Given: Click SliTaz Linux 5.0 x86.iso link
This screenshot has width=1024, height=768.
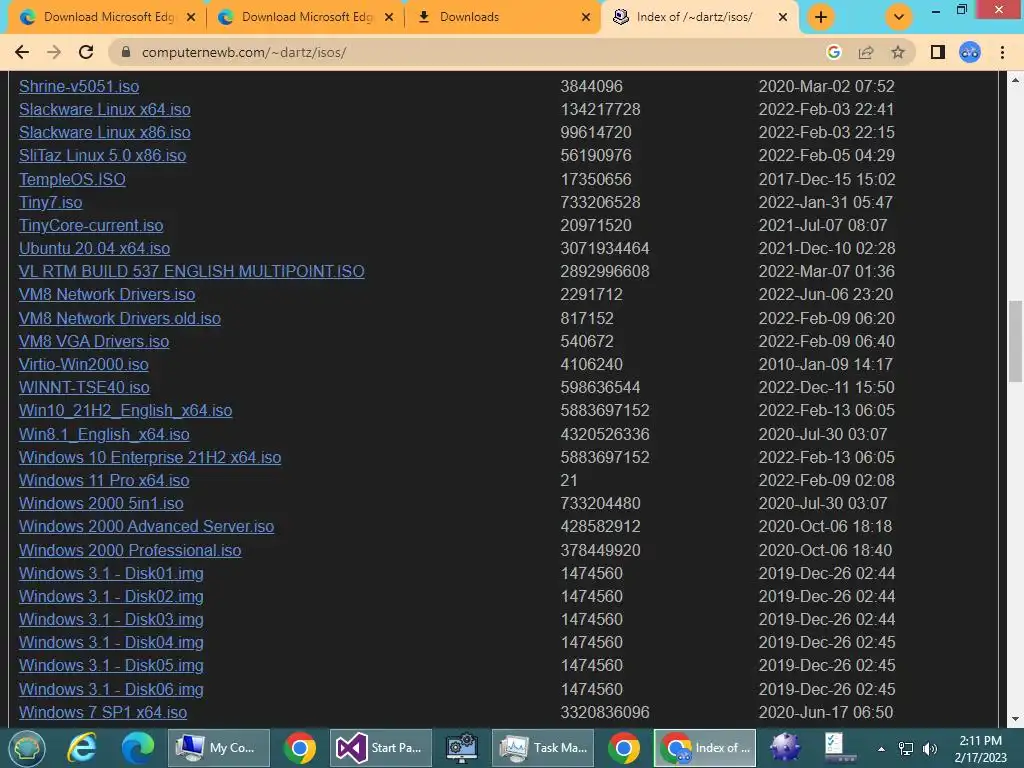Looking at the screenshot, I should pyautogui.click(x=103, y=155).
